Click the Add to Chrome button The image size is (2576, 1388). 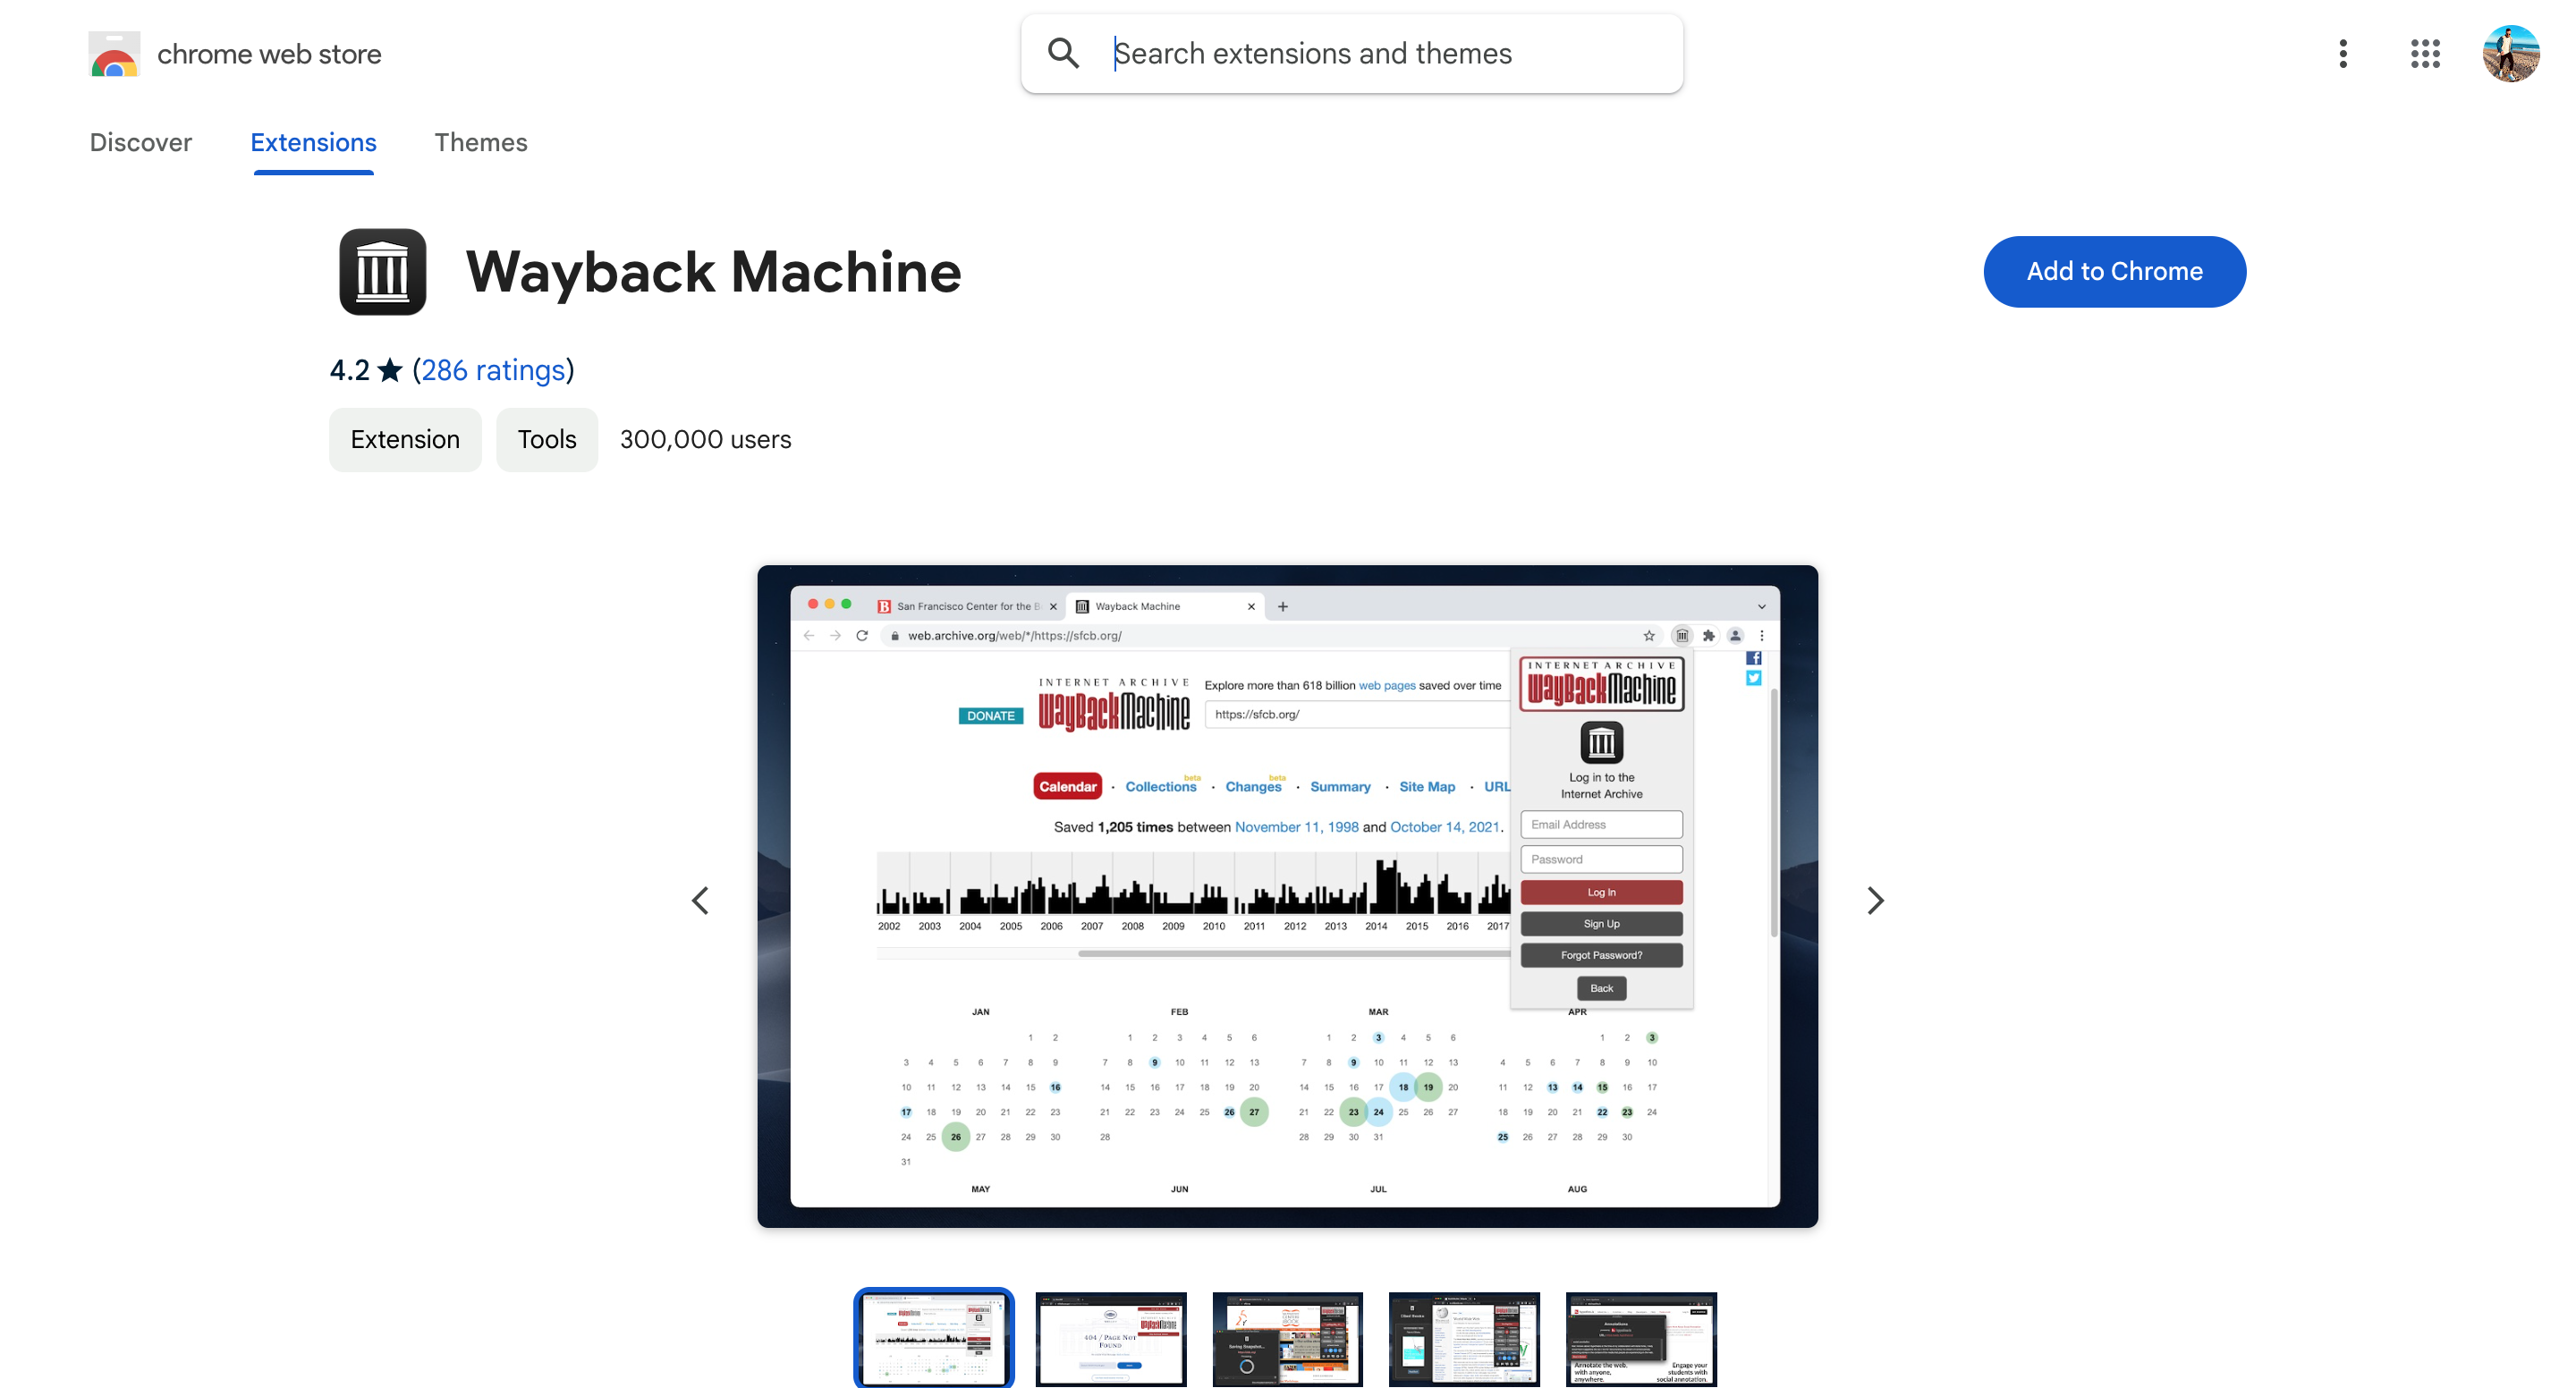[x=2114, y=271]
